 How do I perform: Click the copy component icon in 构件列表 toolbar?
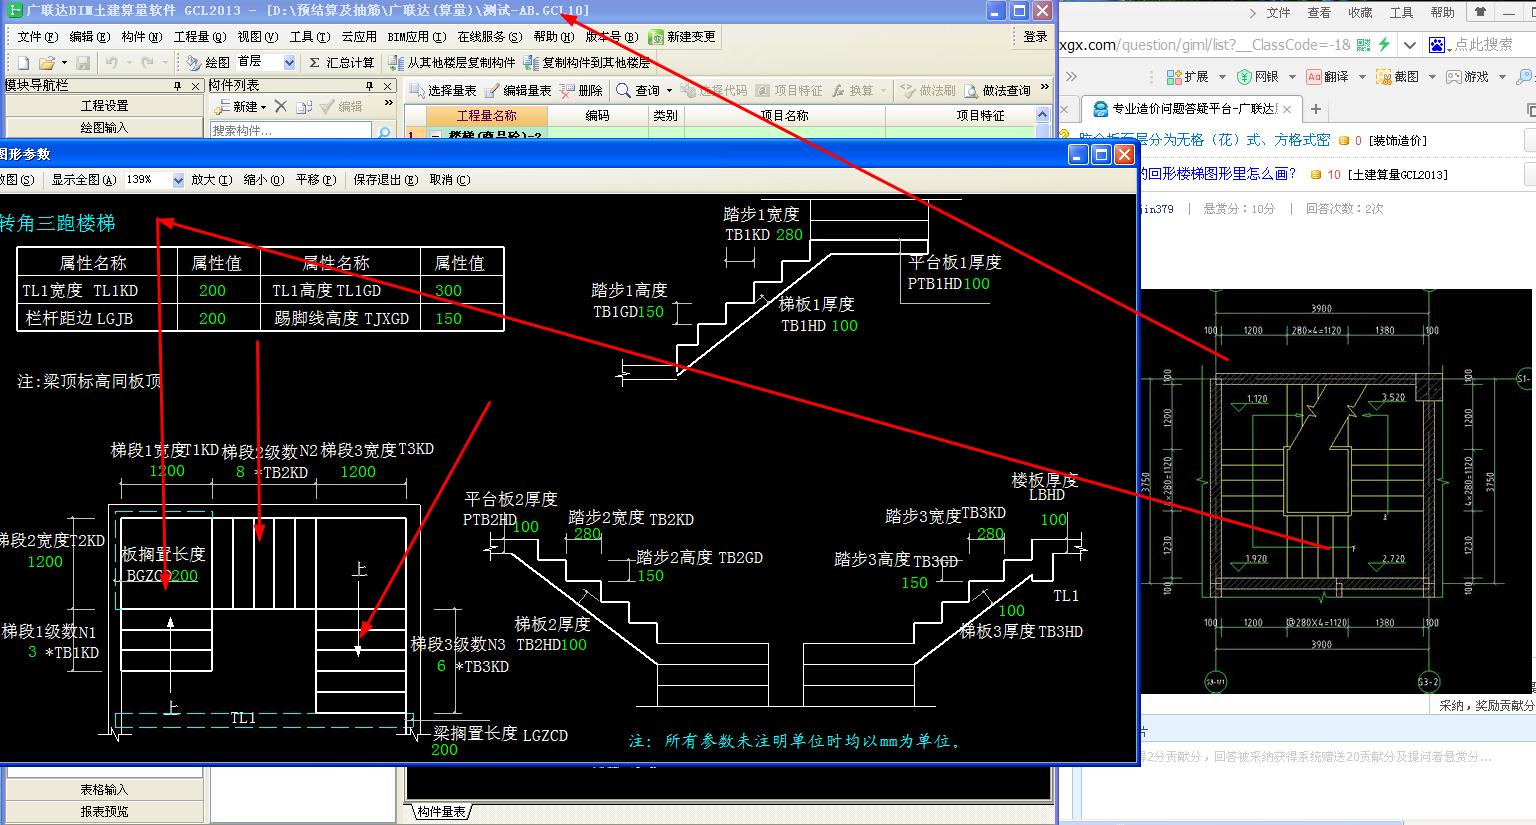click(x=304, y=106)
